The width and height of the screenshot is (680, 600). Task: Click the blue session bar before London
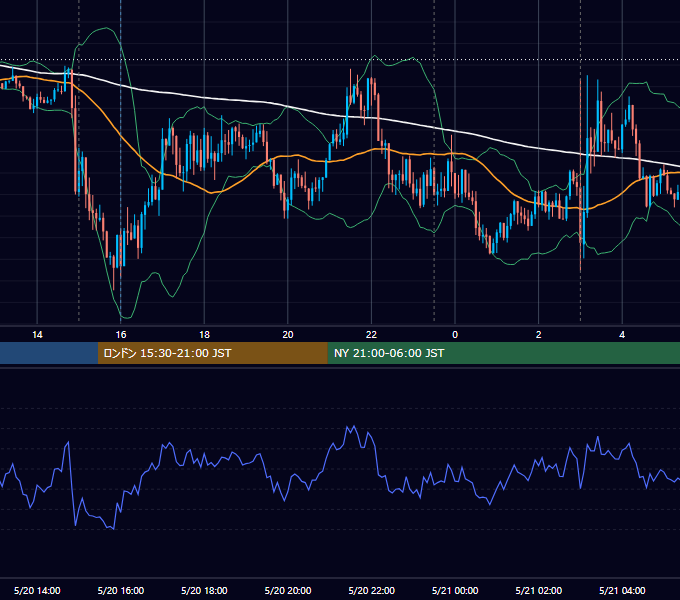[49, 353]
